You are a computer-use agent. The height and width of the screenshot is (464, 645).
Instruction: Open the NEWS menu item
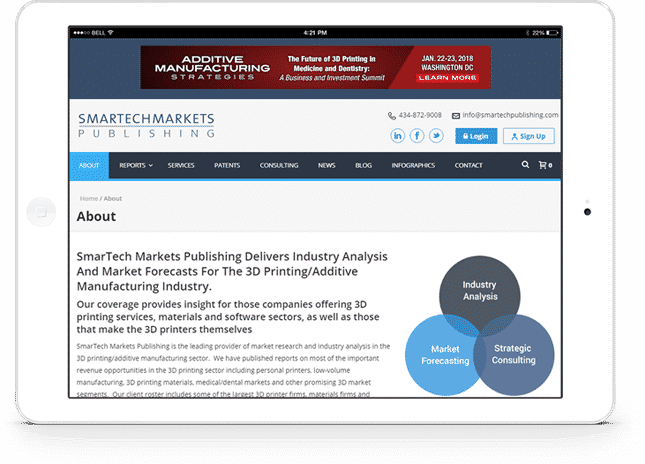(x=327, y=165)
